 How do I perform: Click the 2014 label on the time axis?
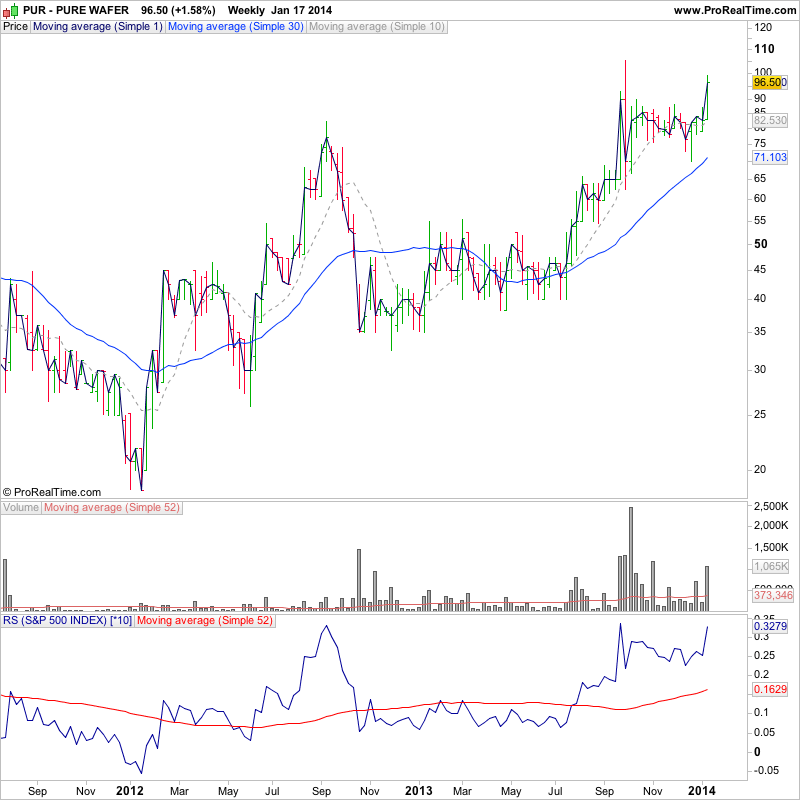702,791
